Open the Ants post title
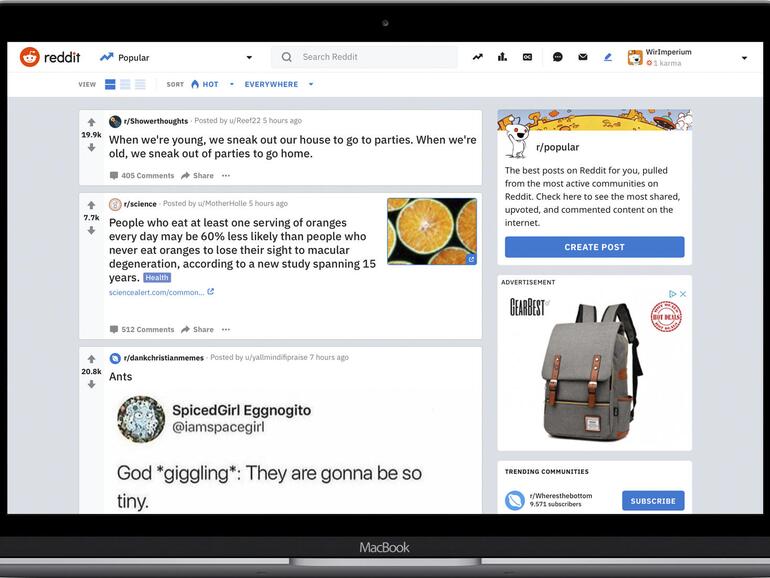The height and width of the screenshot is (578, 770). (x=120, y=377)
